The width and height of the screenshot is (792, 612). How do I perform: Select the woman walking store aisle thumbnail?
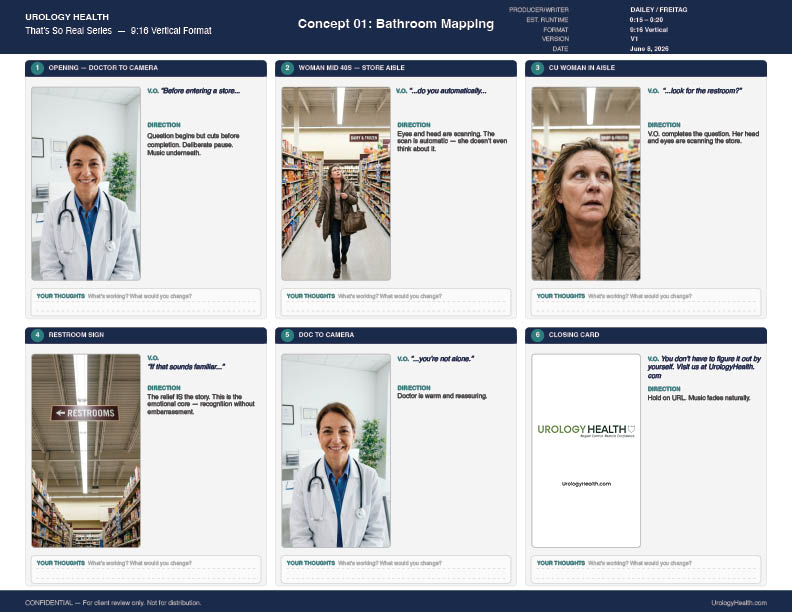click(x=336, y=184)
